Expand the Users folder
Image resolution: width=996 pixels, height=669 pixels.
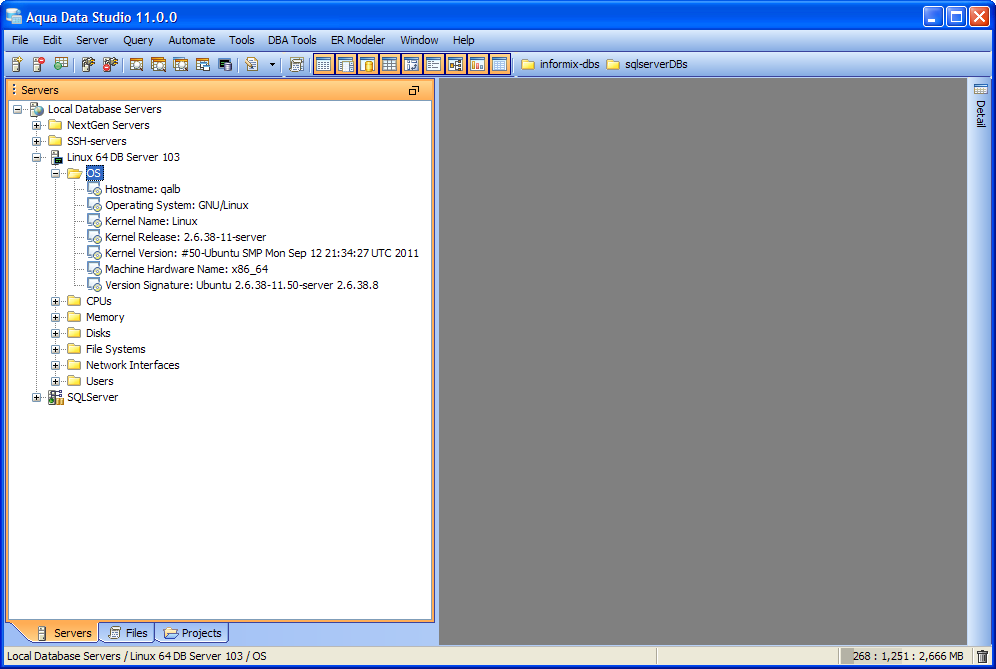click(x=56, y=381)
